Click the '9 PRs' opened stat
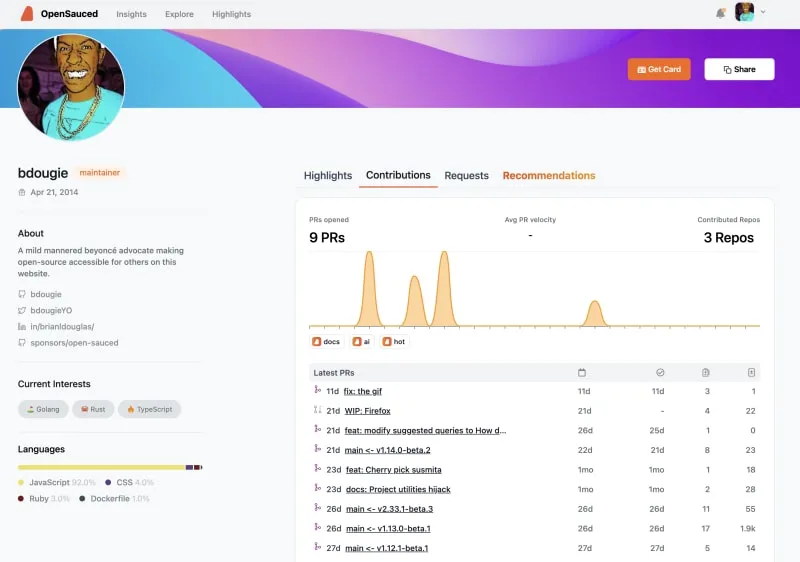 (327, 238)
